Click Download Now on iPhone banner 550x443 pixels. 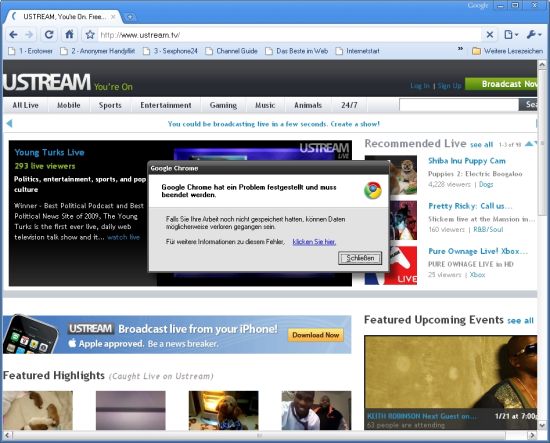click(316, 335)
